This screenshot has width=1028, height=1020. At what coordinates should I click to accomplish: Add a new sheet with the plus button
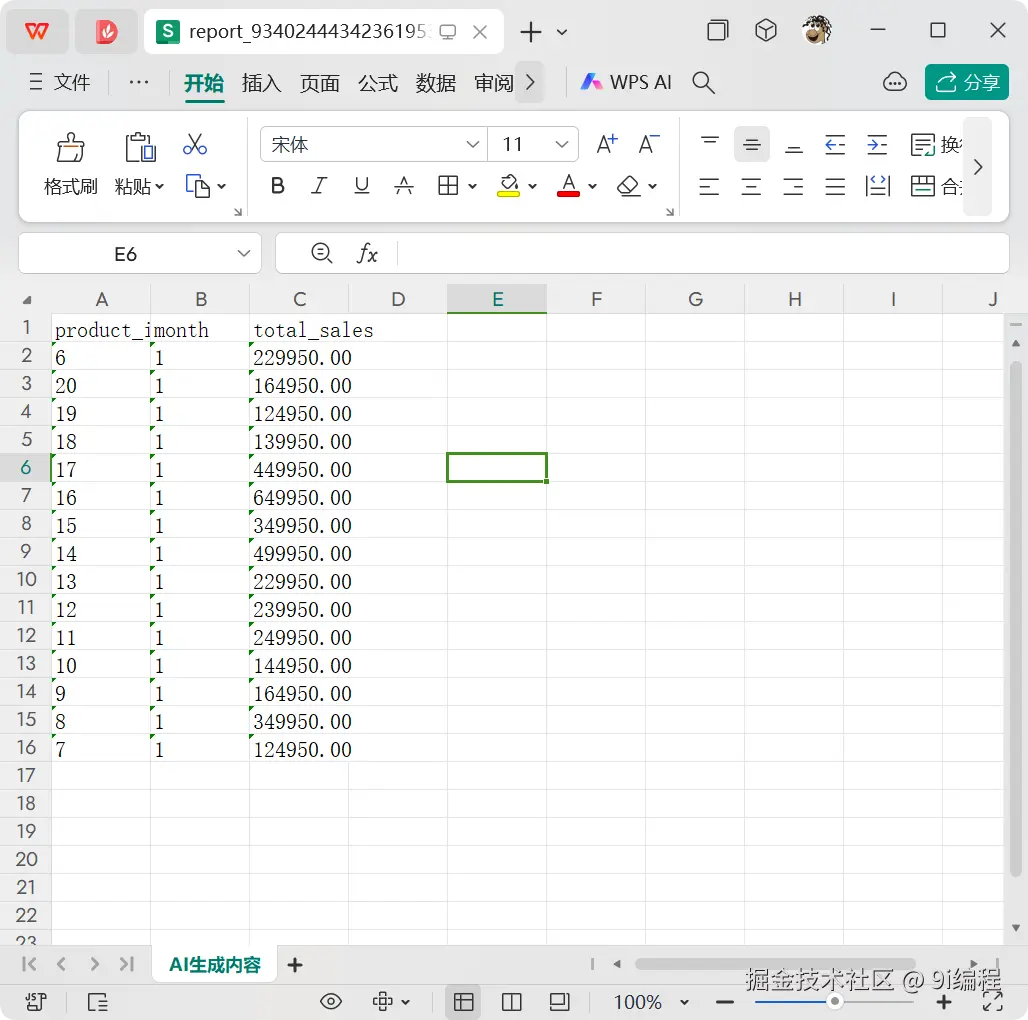[295, 965]
